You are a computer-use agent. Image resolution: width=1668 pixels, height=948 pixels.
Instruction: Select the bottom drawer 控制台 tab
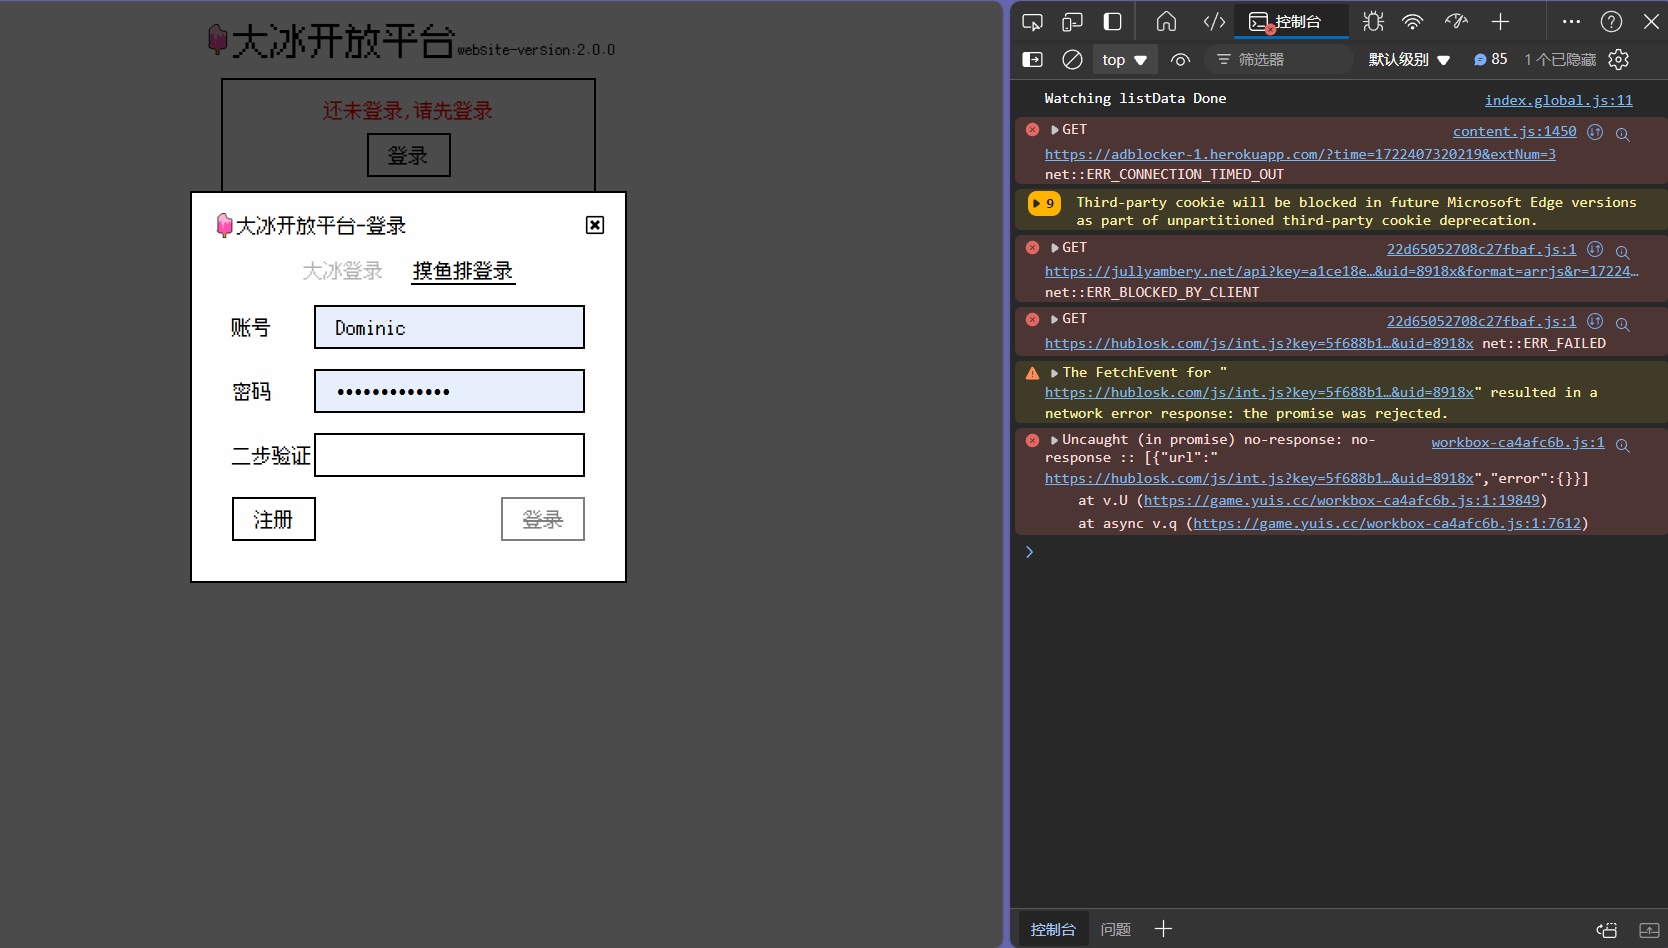[x=1053, y=929]
